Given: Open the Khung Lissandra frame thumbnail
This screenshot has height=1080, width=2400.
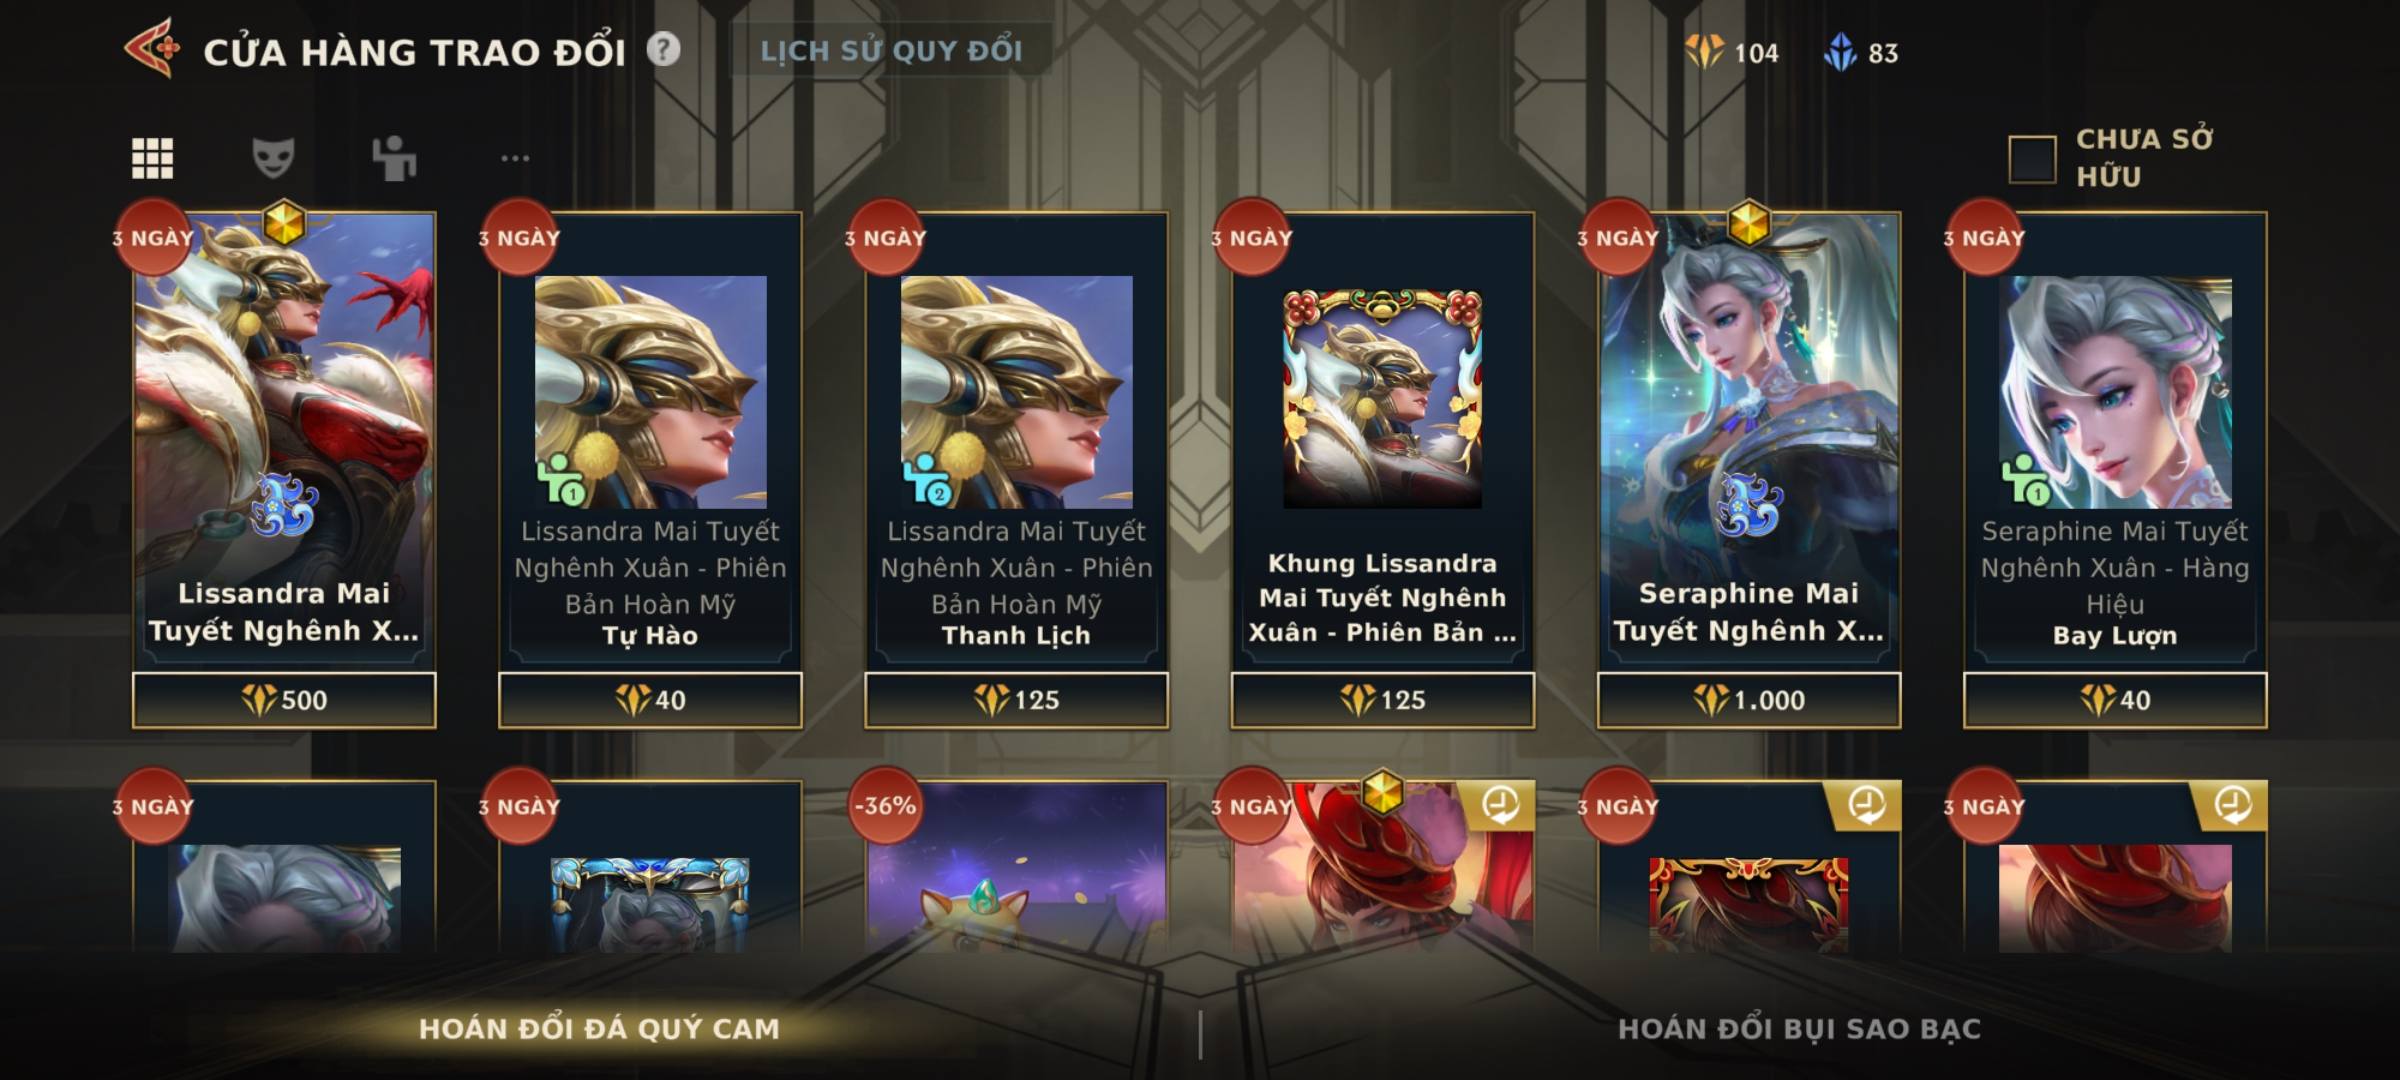Looking at the screenshot, I should [x=1383, y=398].
